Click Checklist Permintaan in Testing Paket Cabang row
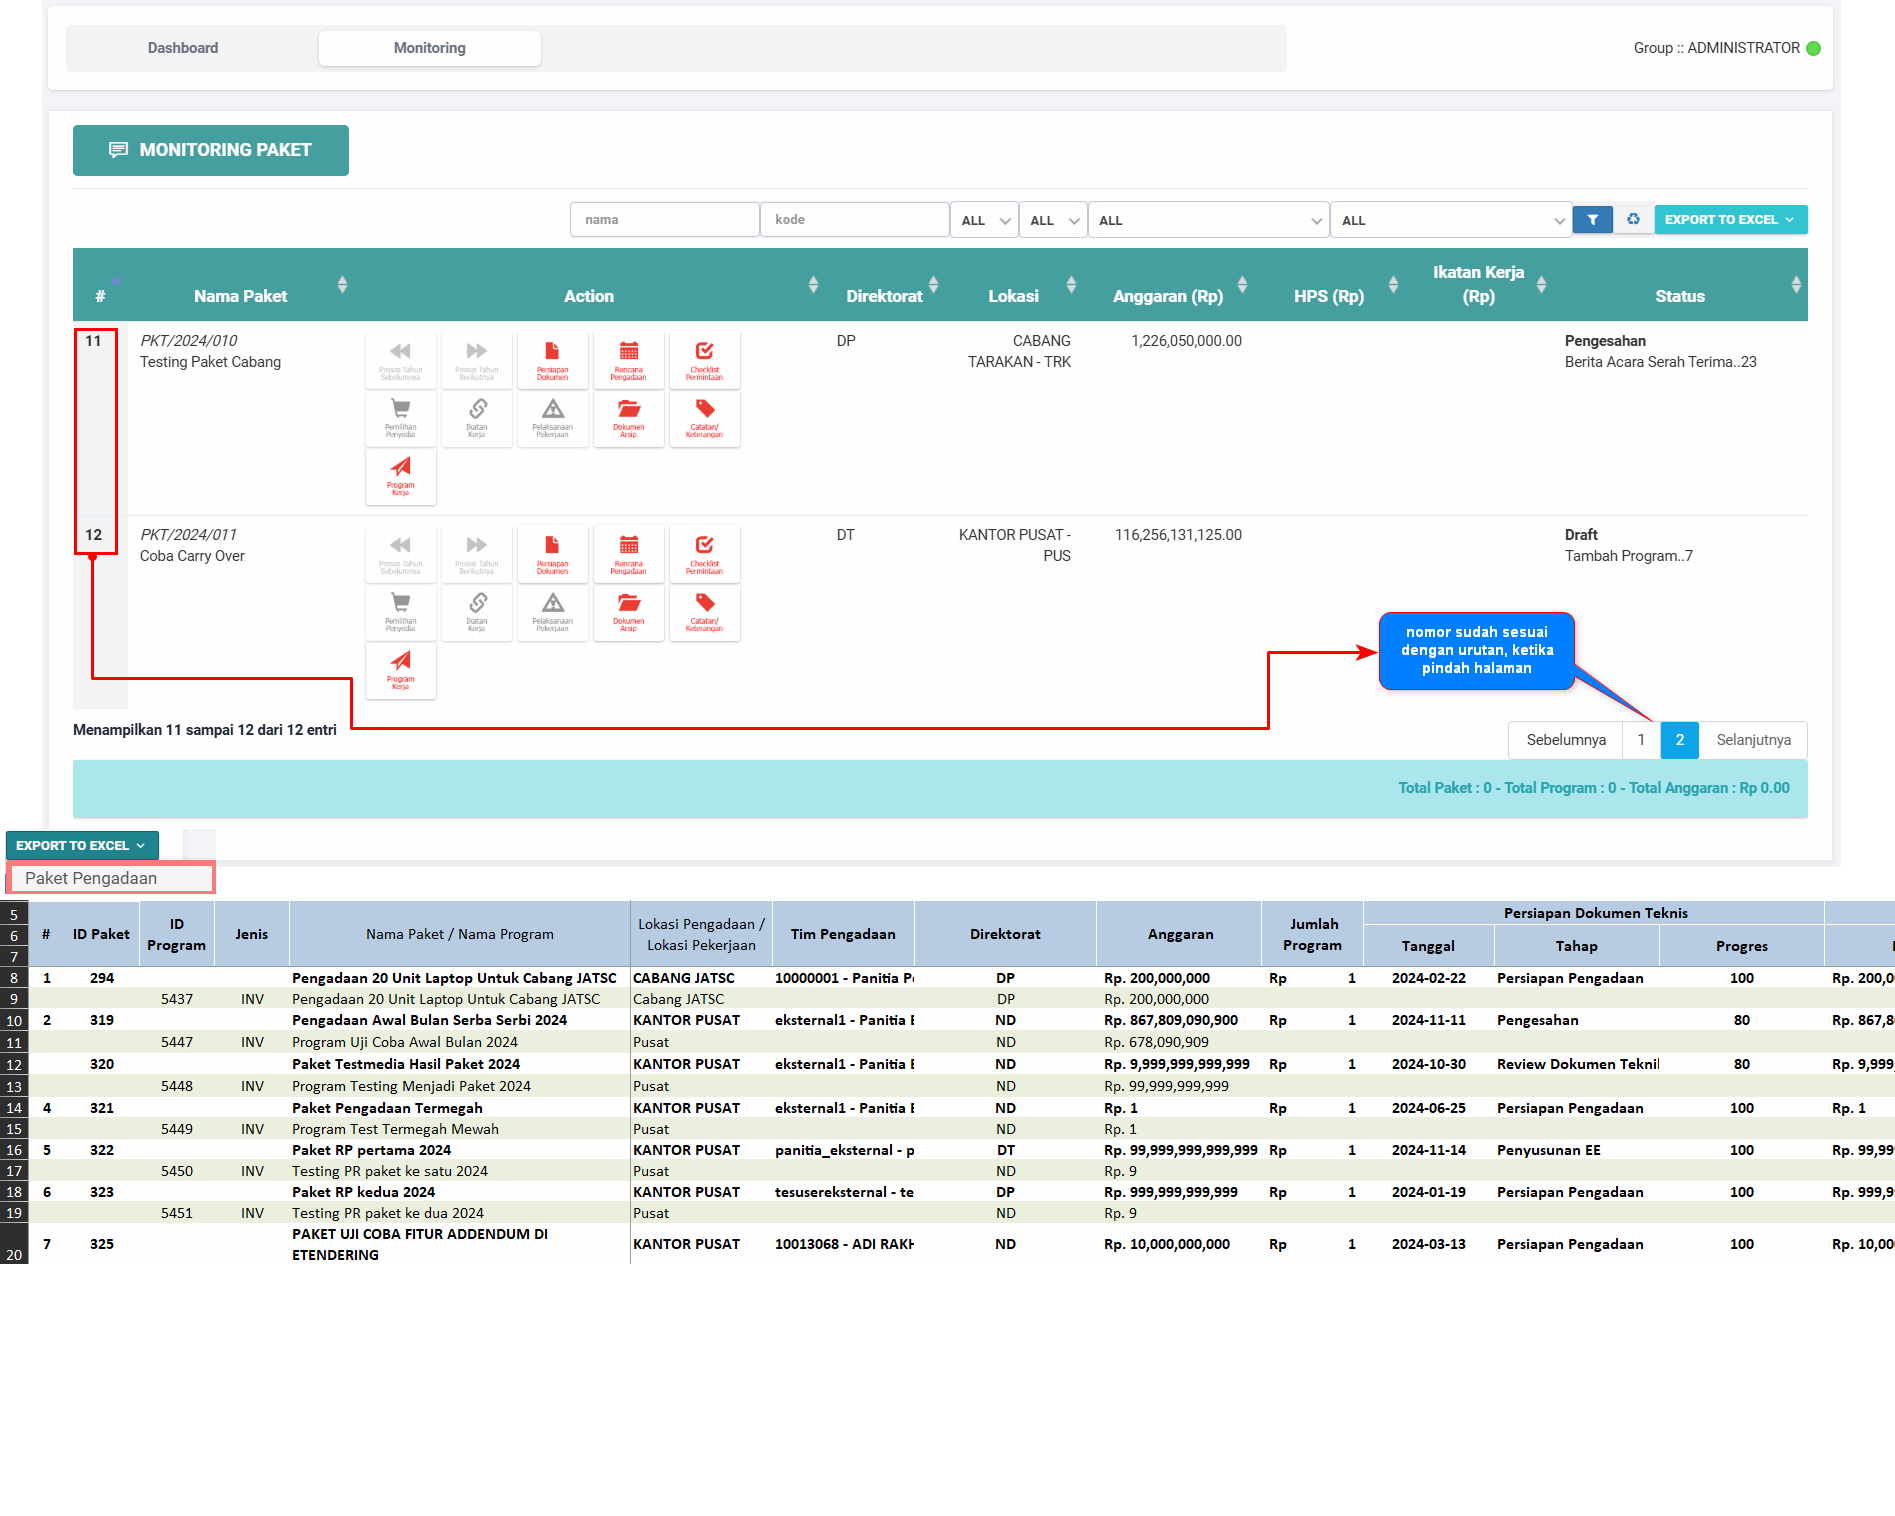1895x1516 pixels. (x=704, y=360)
